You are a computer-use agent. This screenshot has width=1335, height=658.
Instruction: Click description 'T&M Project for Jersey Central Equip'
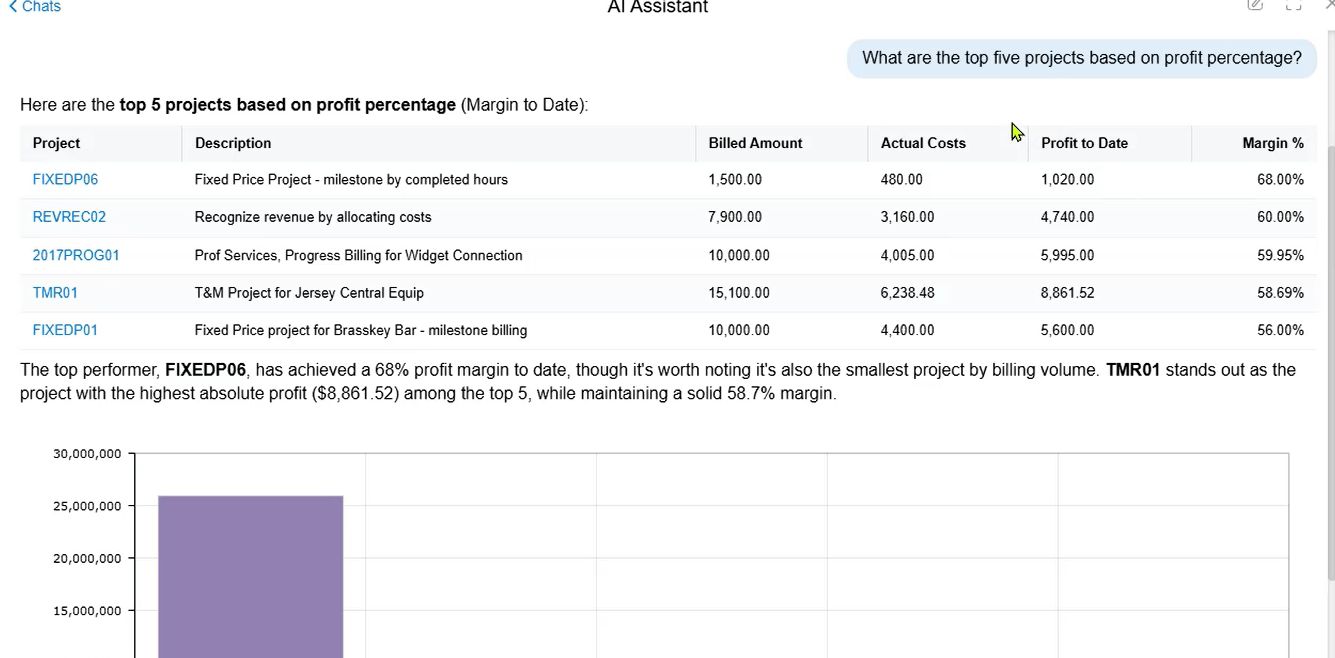click(x=309, y=293)
